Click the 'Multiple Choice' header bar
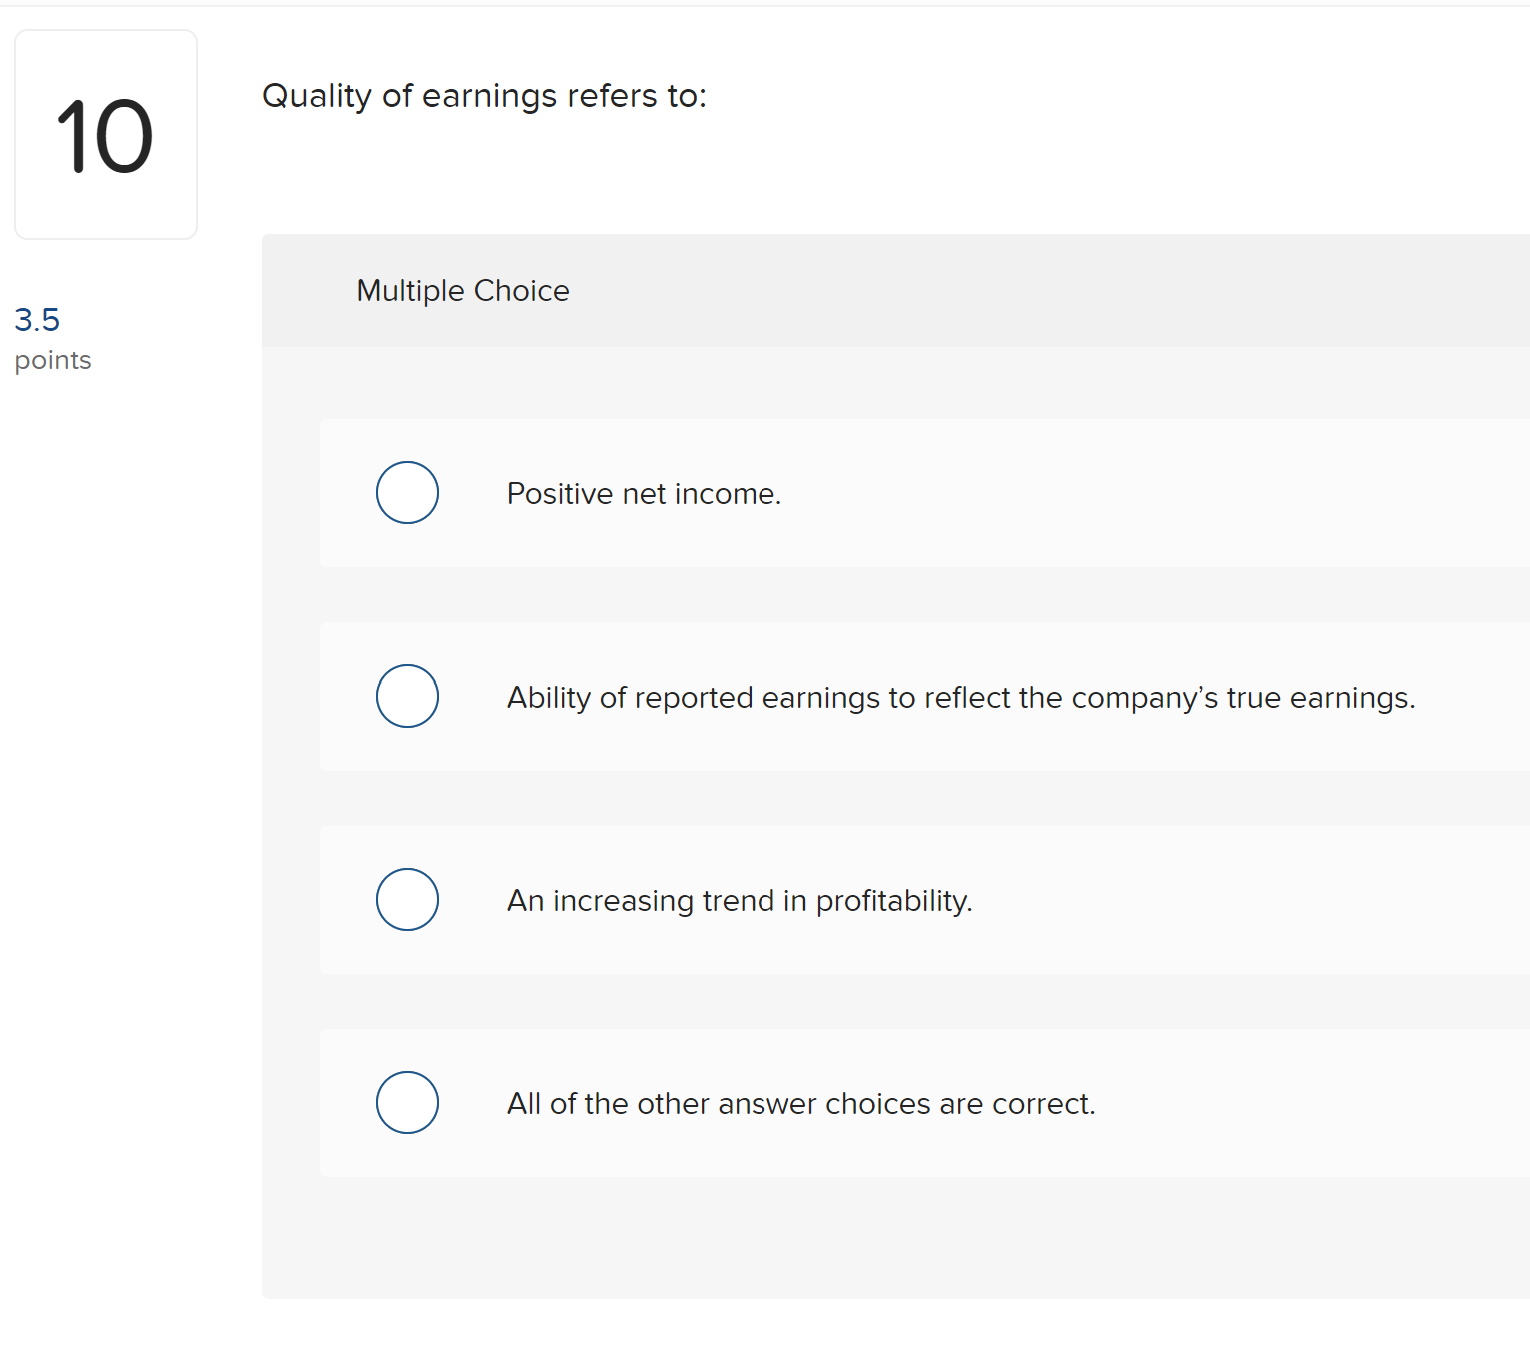The image size is (1530, 1359). [x=462, y=290]
